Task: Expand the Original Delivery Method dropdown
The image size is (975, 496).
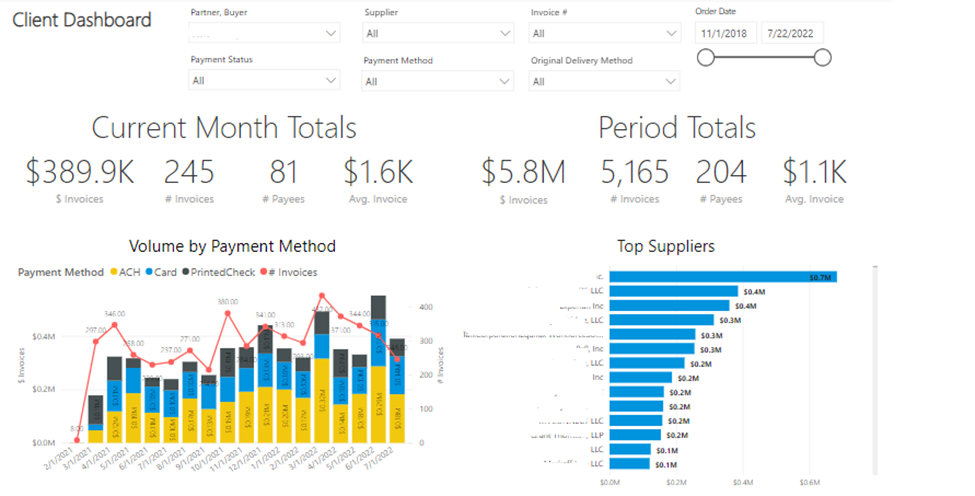Action: point(605,81)
